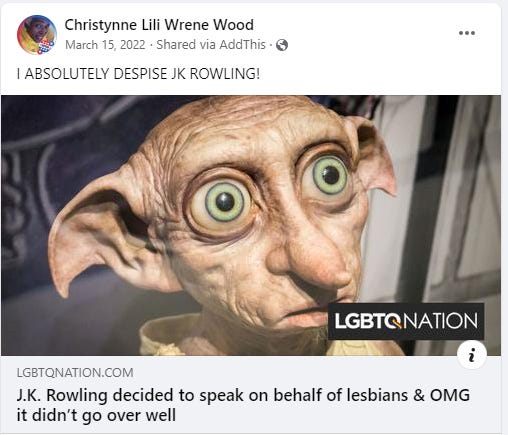The width and height of the screenshot is (508, 435).
Task: Select the I ABSOLUTELY DESPISE JK ROWLING caption
Action: point(138,74)
